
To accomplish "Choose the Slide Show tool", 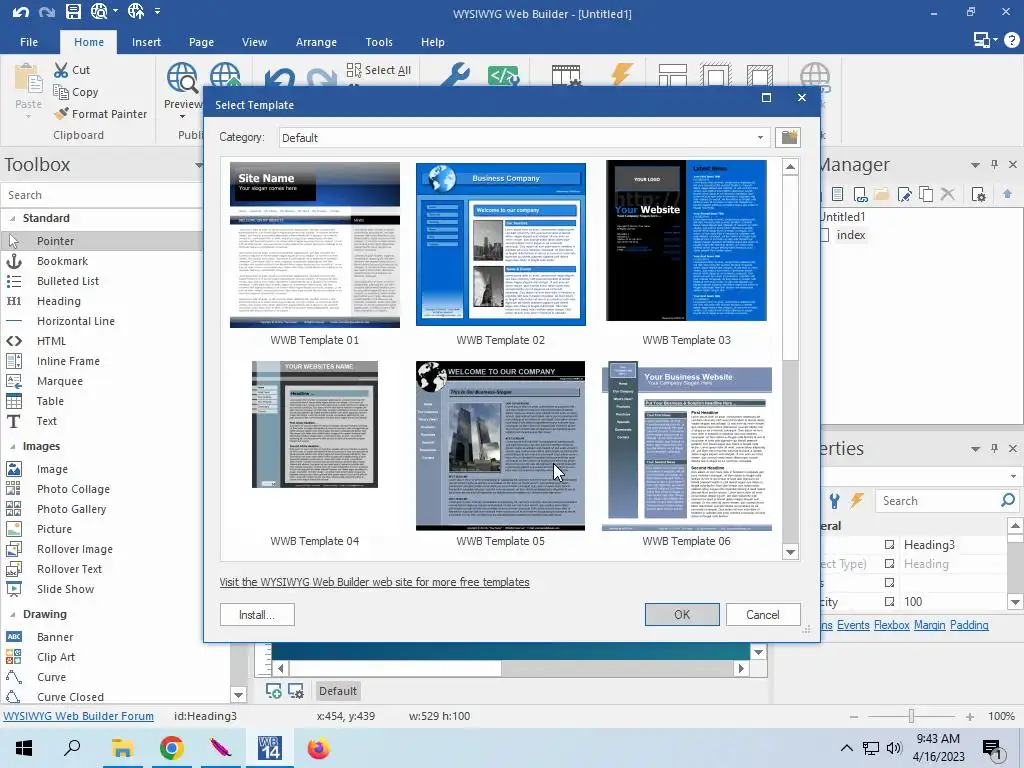I will [x=65, y=589].
